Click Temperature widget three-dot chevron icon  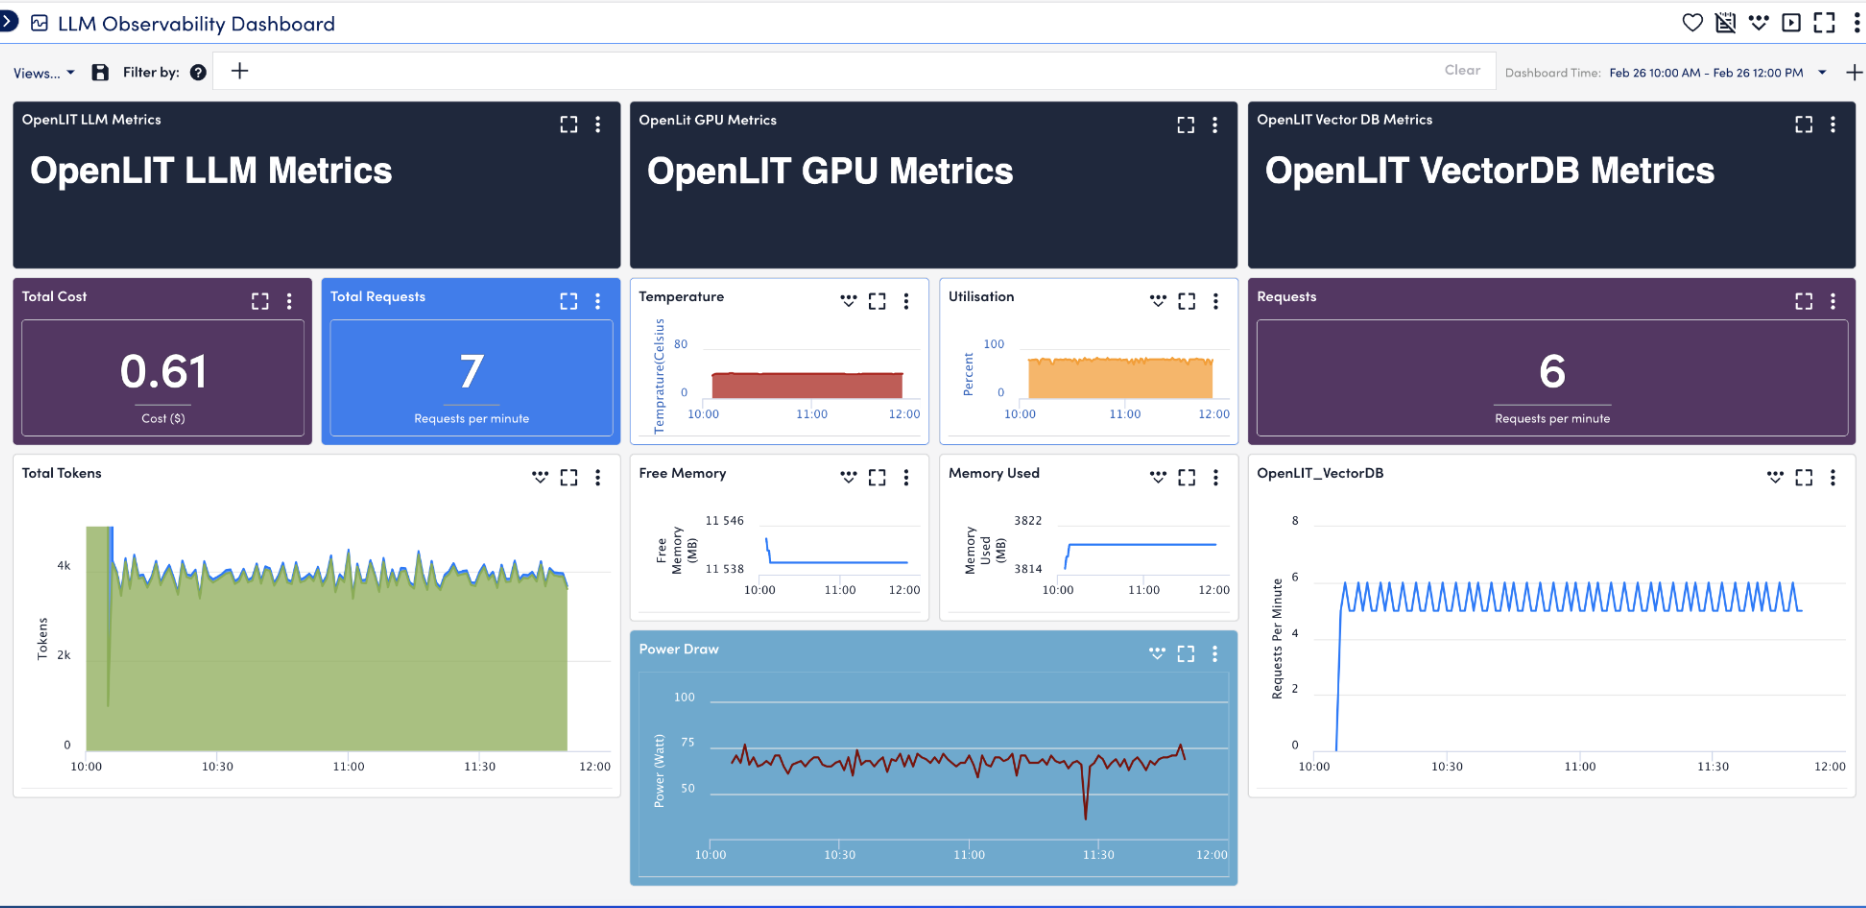pyautogui.click(x=848, y=300)
